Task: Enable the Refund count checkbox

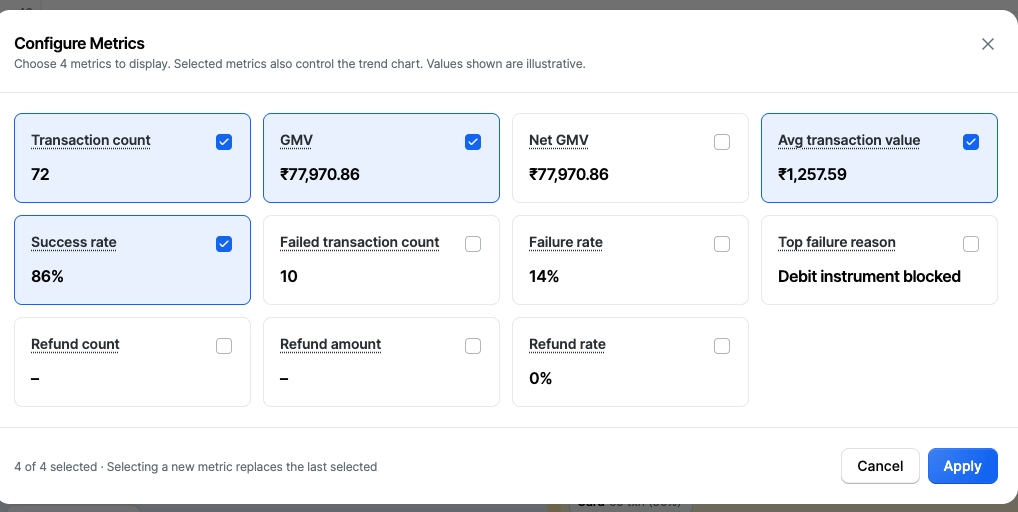Action: click(224, 346)
